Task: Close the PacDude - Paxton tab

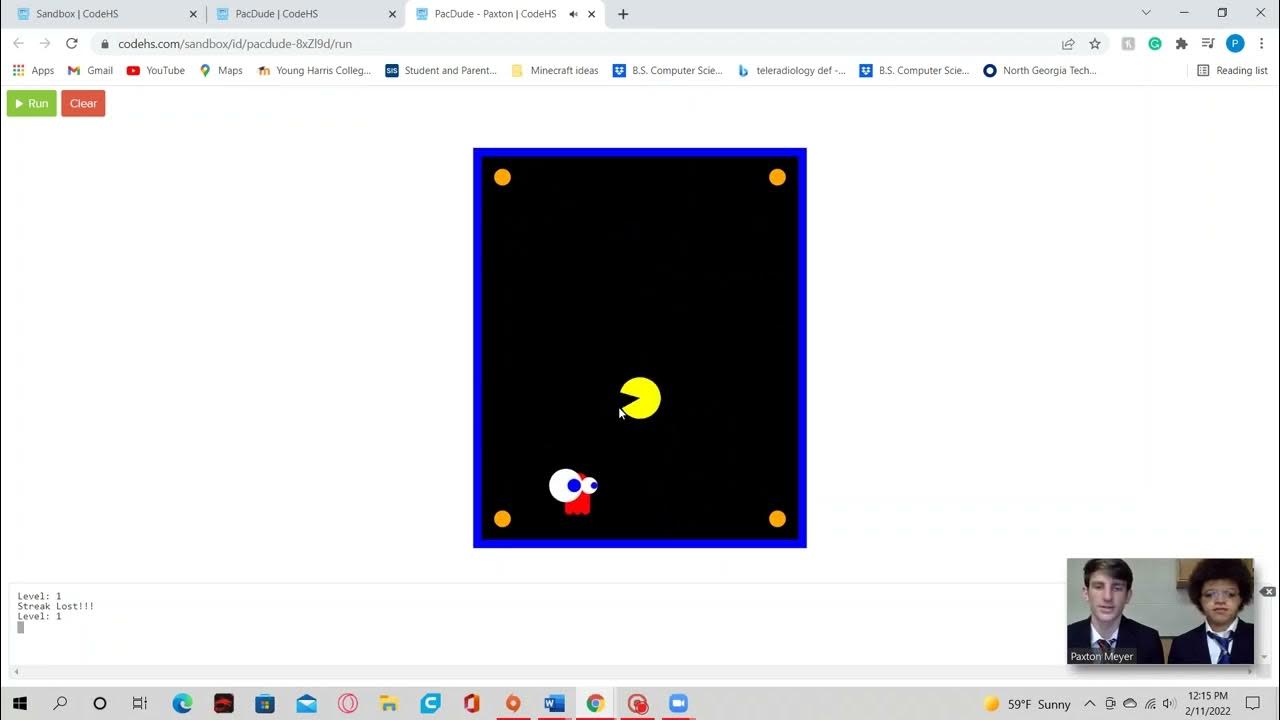Action: point(592,14)
